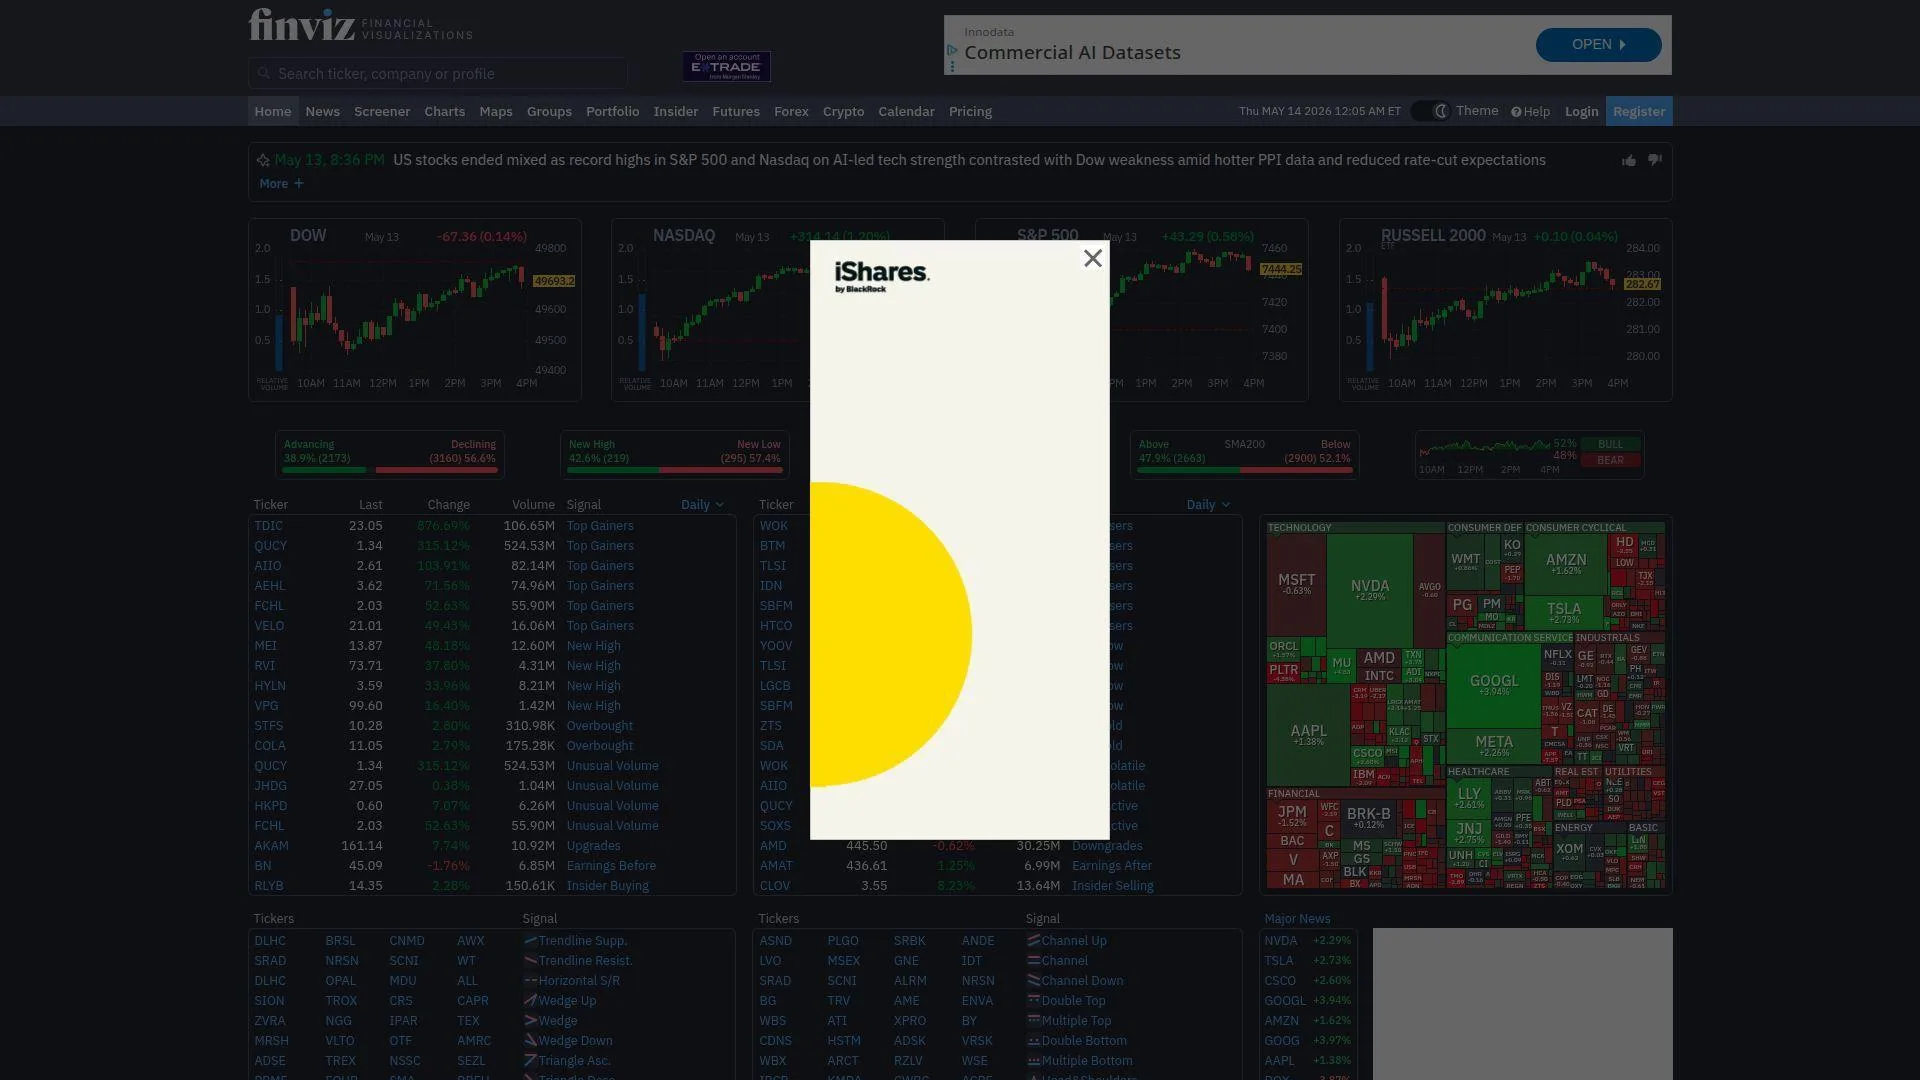Click the SMA200 Above/Below bar

pyautogui.click(x=1245, y=469)
